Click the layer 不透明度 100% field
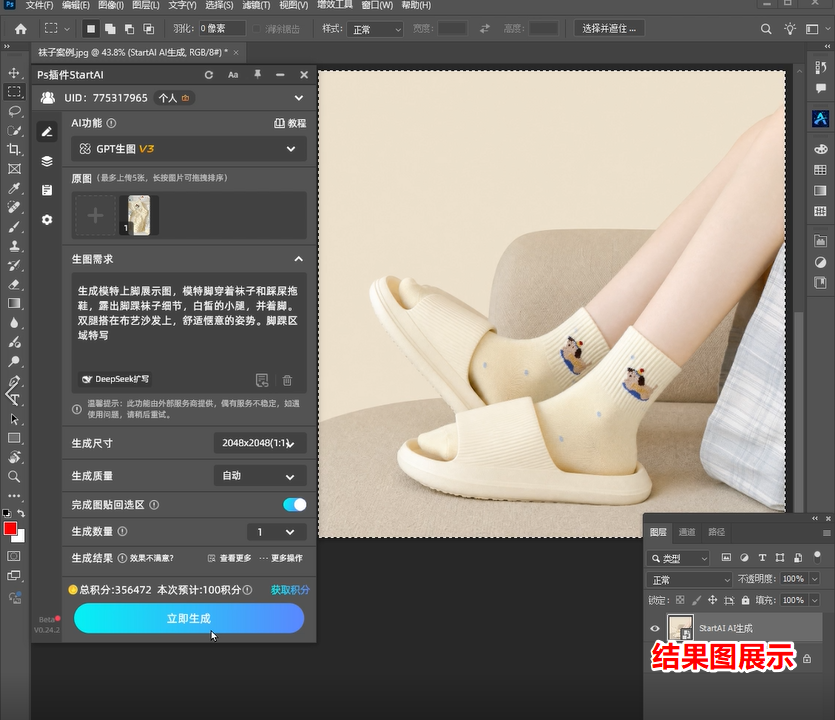The height and width of the screenshot is (720, 835). pos(793,579)
